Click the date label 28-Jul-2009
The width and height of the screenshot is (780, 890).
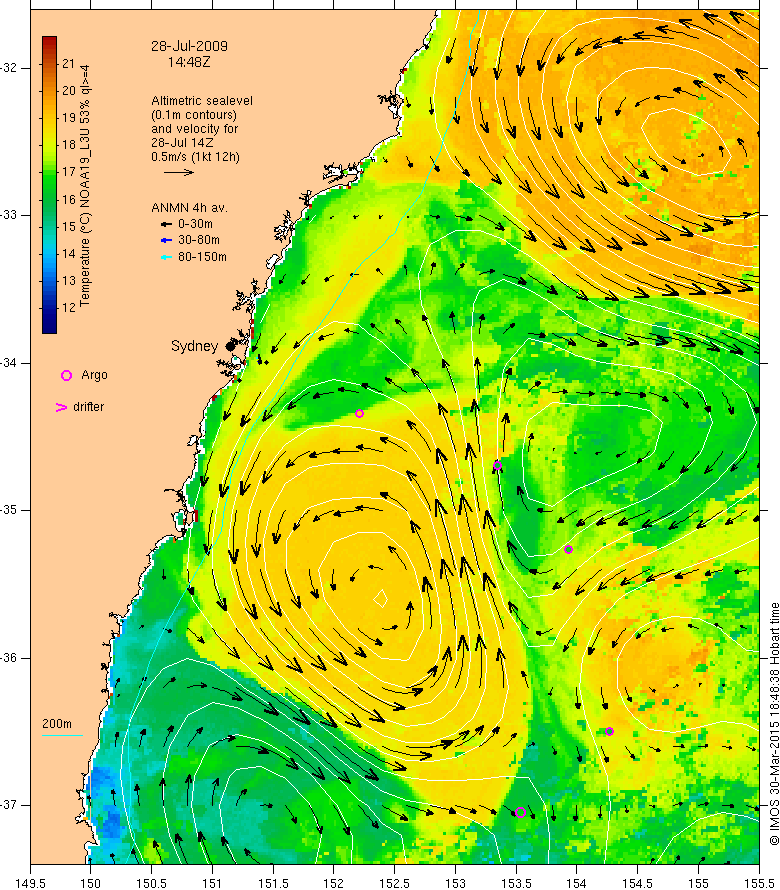click(189, 46)
